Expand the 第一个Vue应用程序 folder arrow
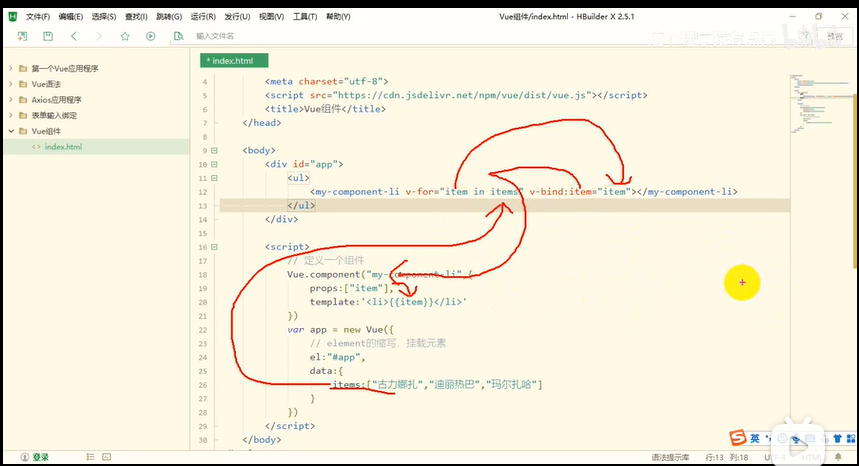This screenshot has width=859, height=466. 10,68
